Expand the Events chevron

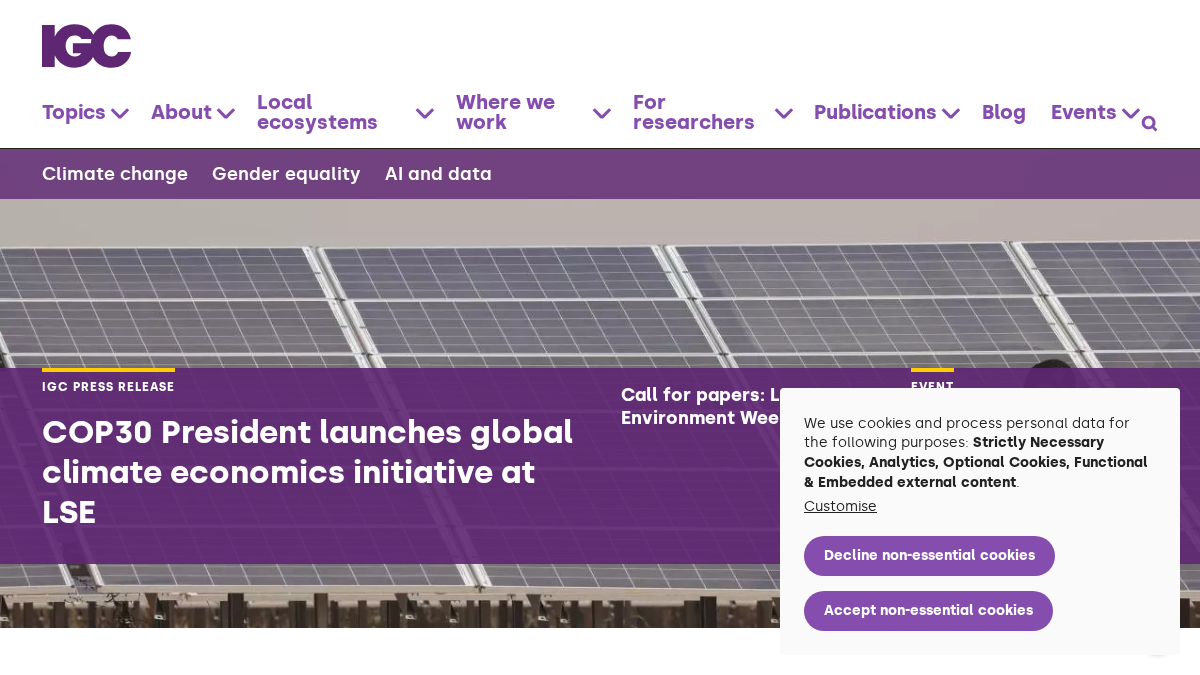tap(1130, 114)
